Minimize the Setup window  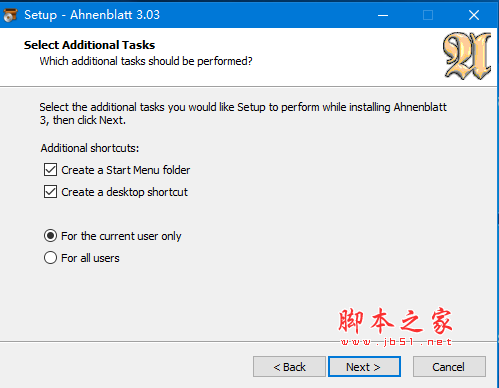[x=383, y=15]
